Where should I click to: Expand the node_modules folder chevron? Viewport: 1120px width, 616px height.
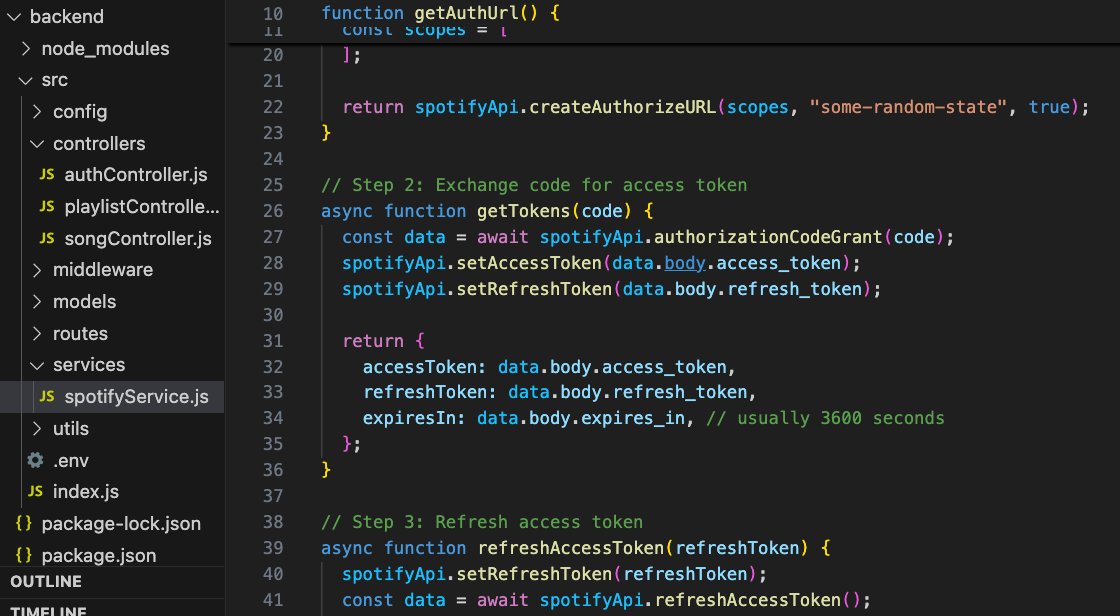click(x=26, y=49)
